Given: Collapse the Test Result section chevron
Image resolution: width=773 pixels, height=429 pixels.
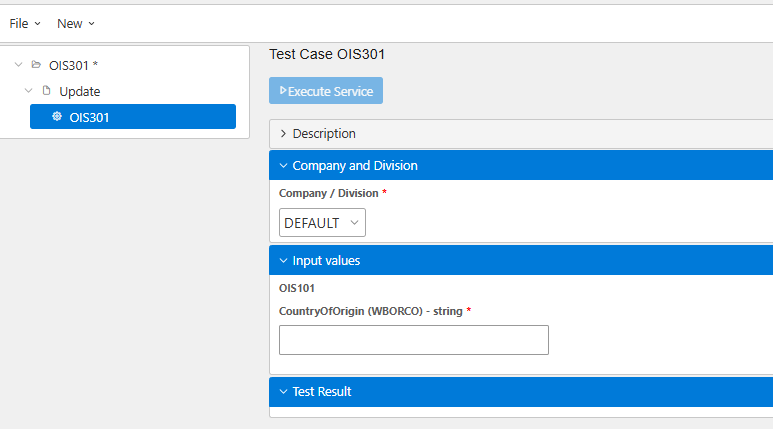Looking at the screenshot, I should [x=283, y=392].
